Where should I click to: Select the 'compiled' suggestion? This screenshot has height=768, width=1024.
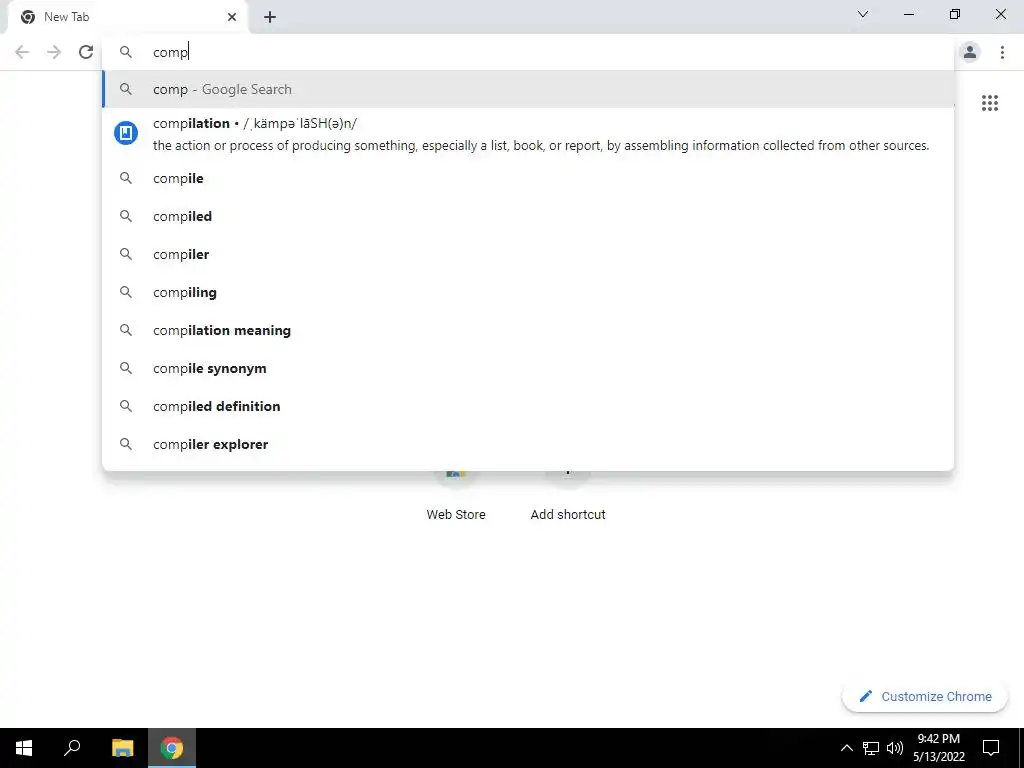click(528, 216)
